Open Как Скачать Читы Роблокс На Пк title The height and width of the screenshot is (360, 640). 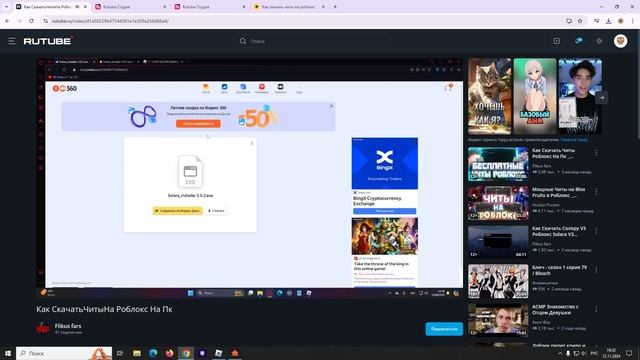[553, 153]
